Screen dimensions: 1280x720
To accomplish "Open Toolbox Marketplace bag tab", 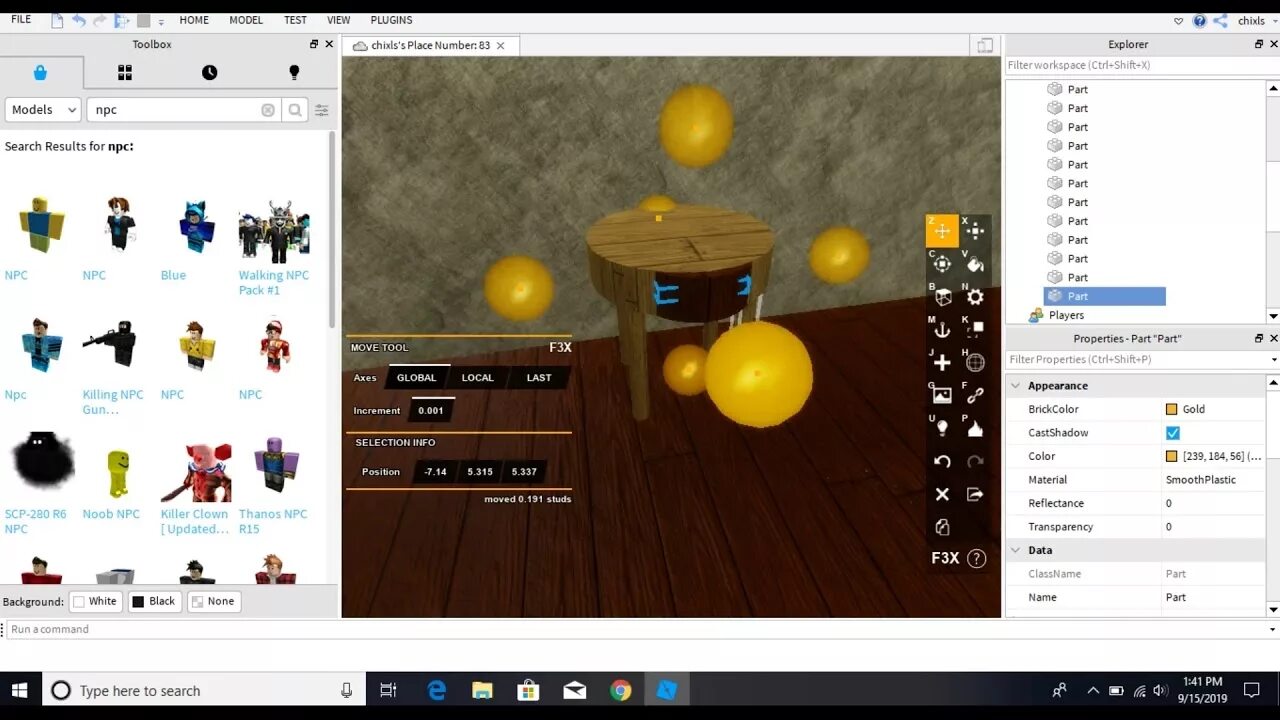I will point(40,72).
